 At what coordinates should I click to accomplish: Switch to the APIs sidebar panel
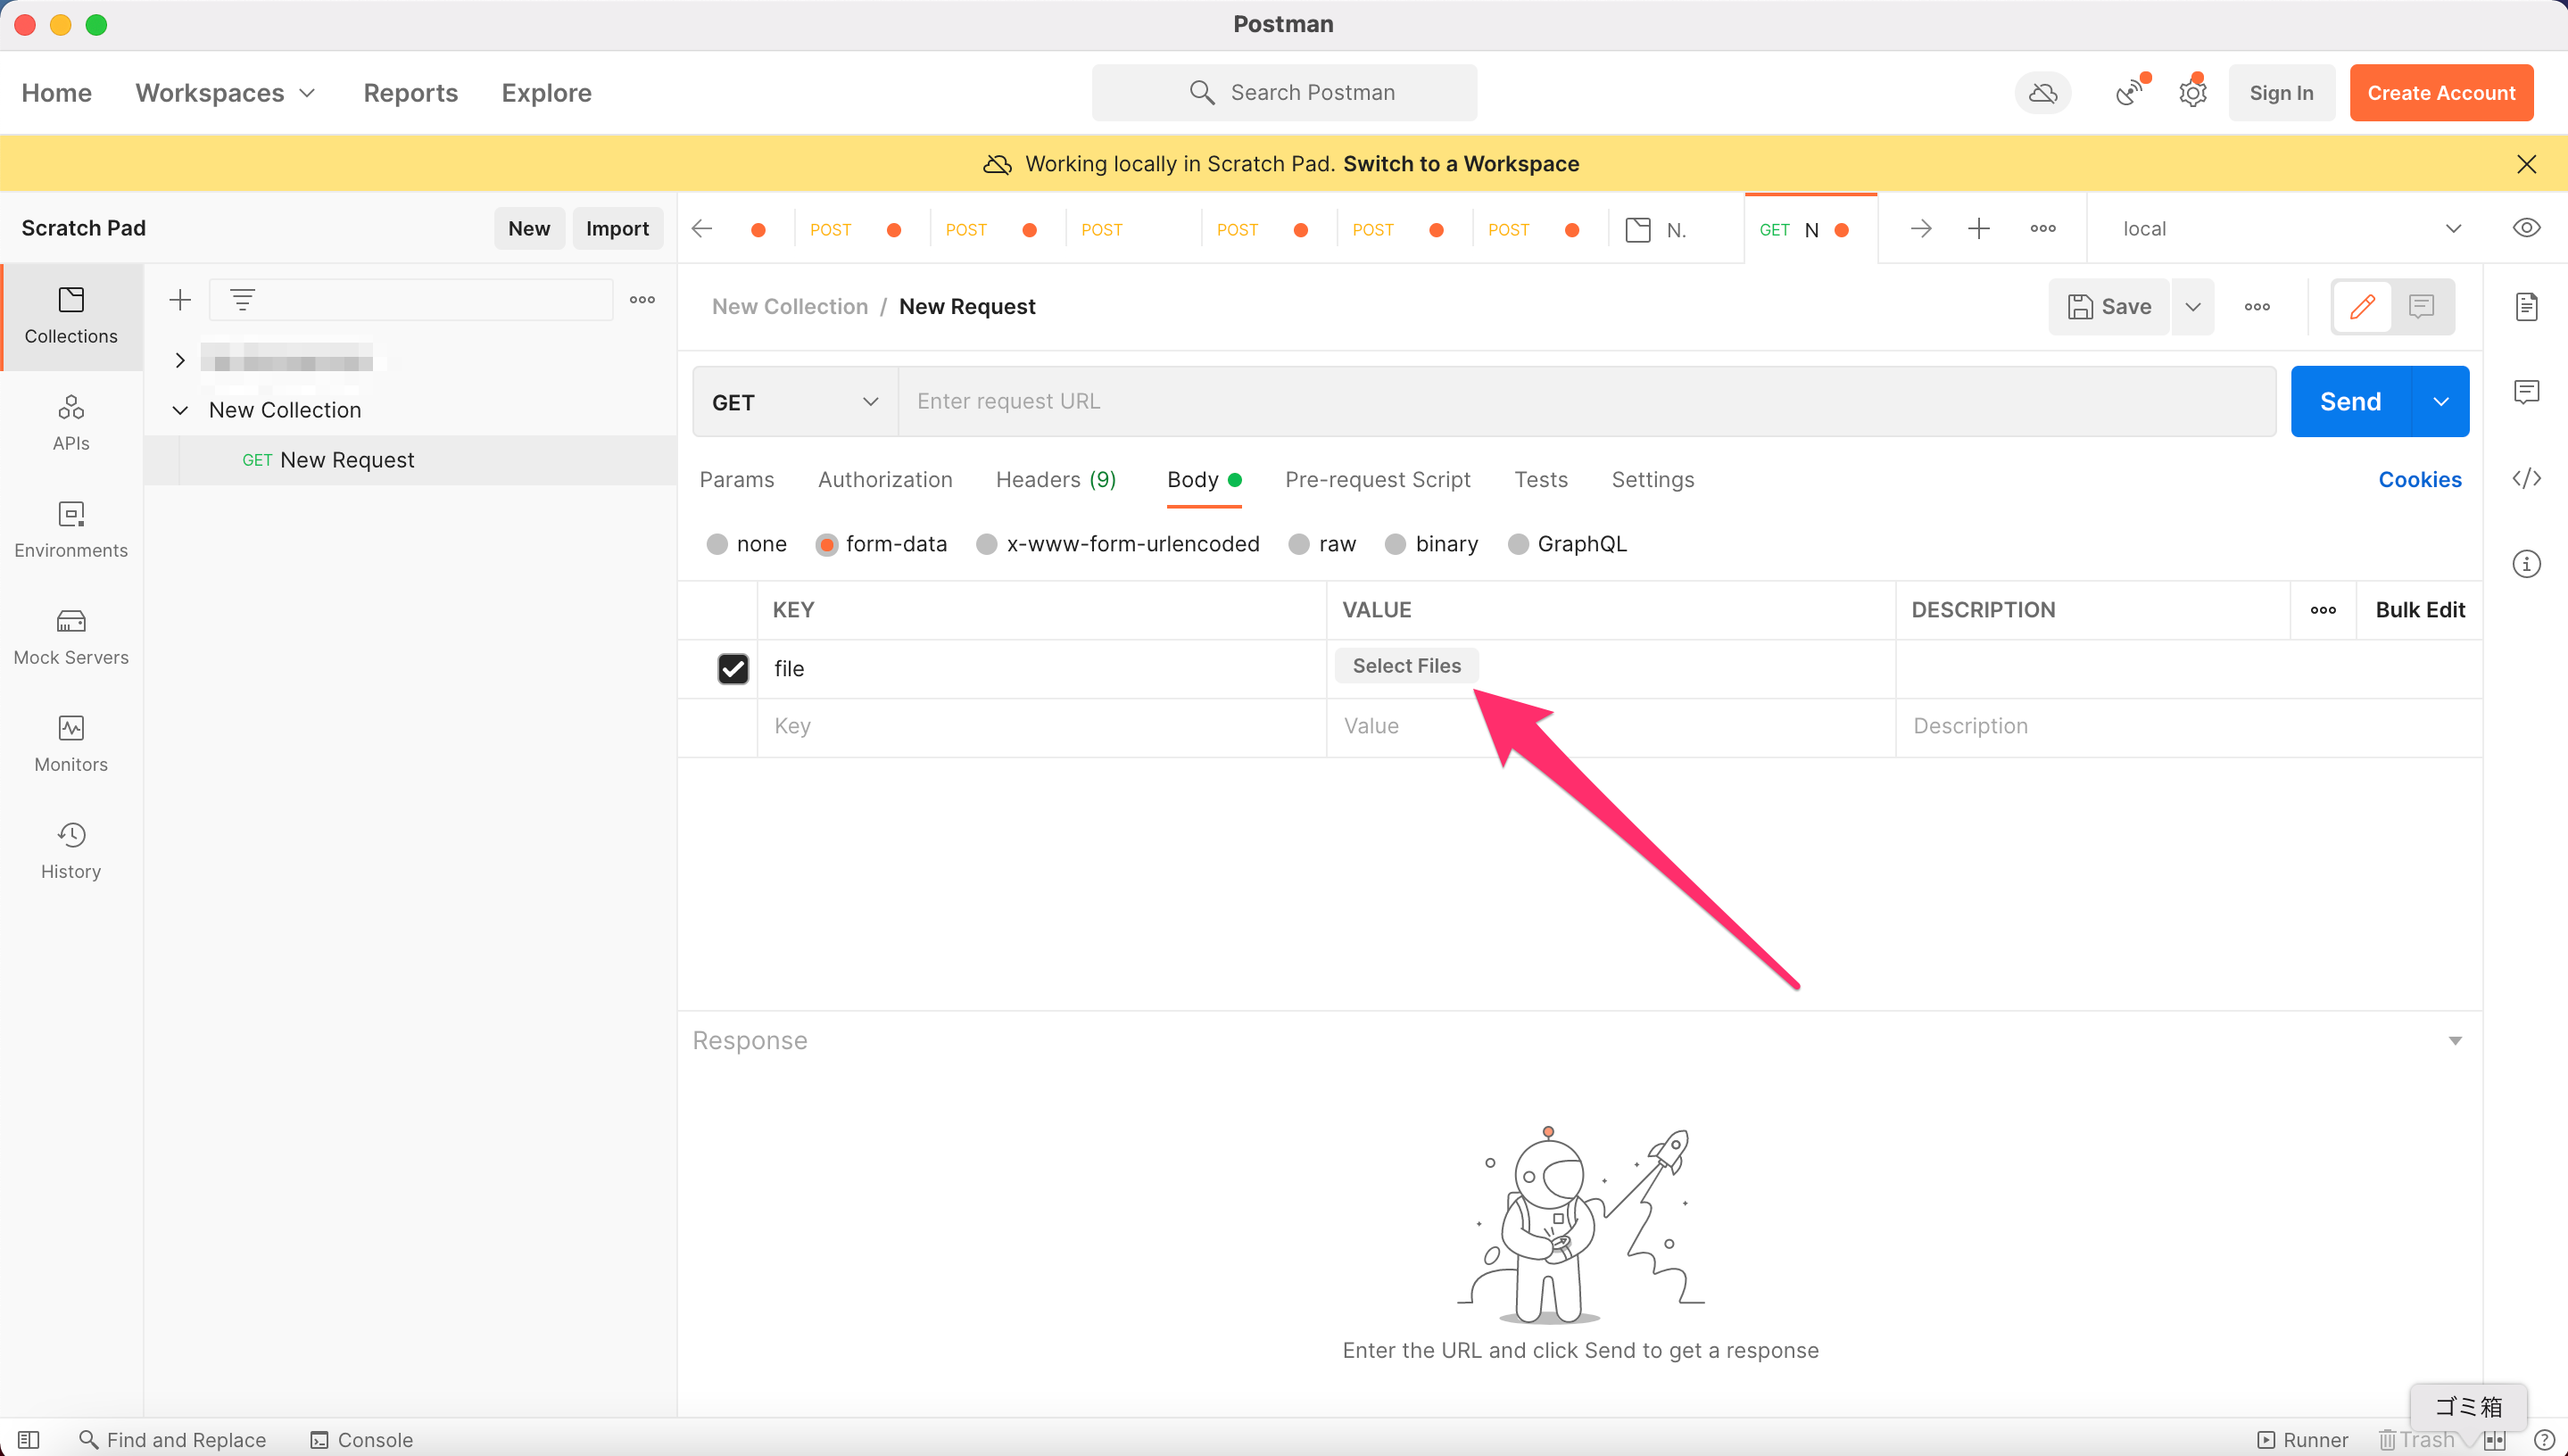pyautogui.click(x=70, y=422)
